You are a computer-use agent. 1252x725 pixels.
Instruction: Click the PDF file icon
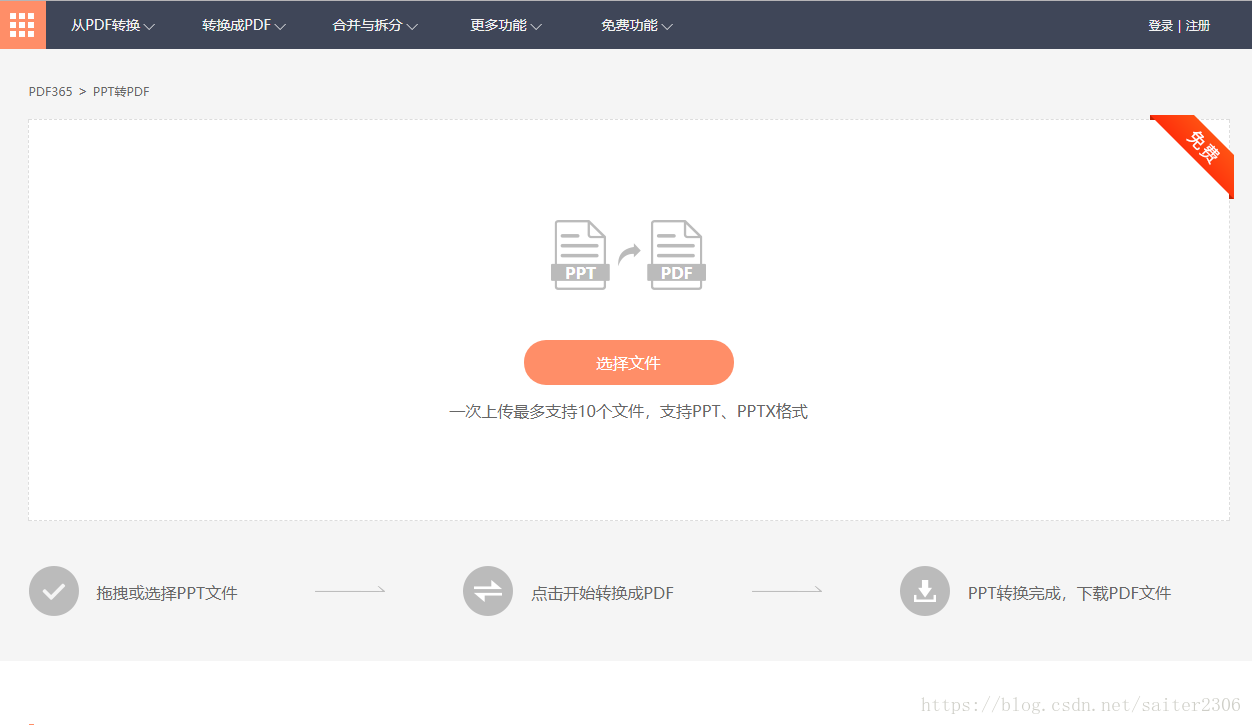pyautogui.click(x=677, y=255)
